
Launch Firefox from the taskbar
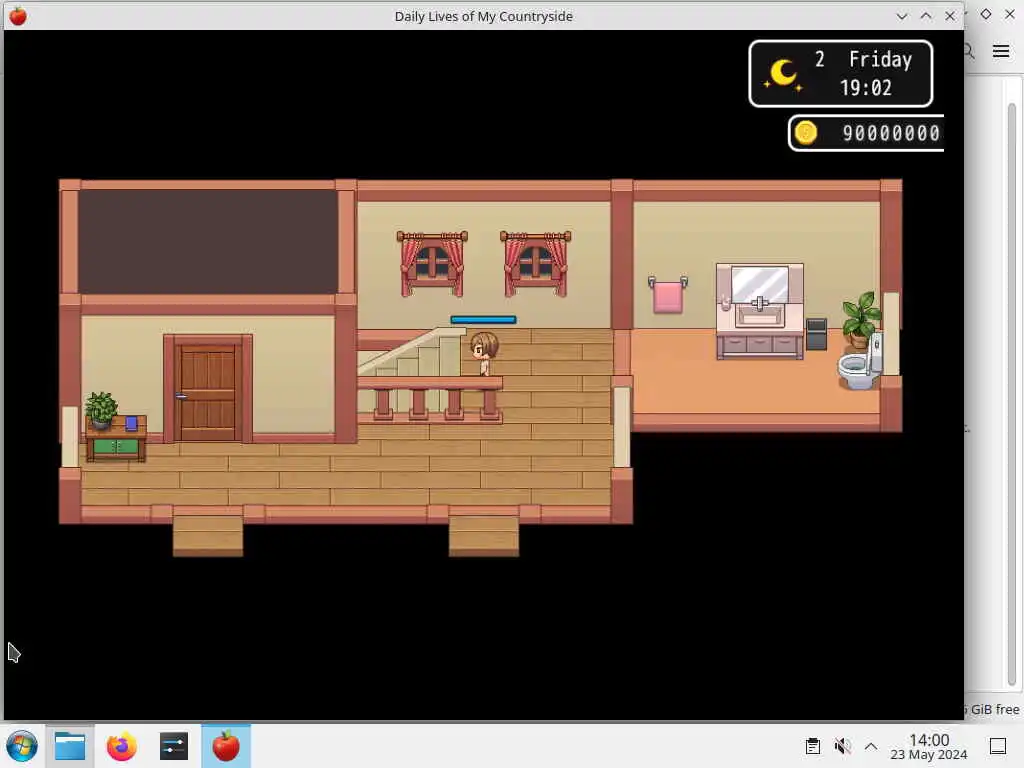tap(121, 746)
